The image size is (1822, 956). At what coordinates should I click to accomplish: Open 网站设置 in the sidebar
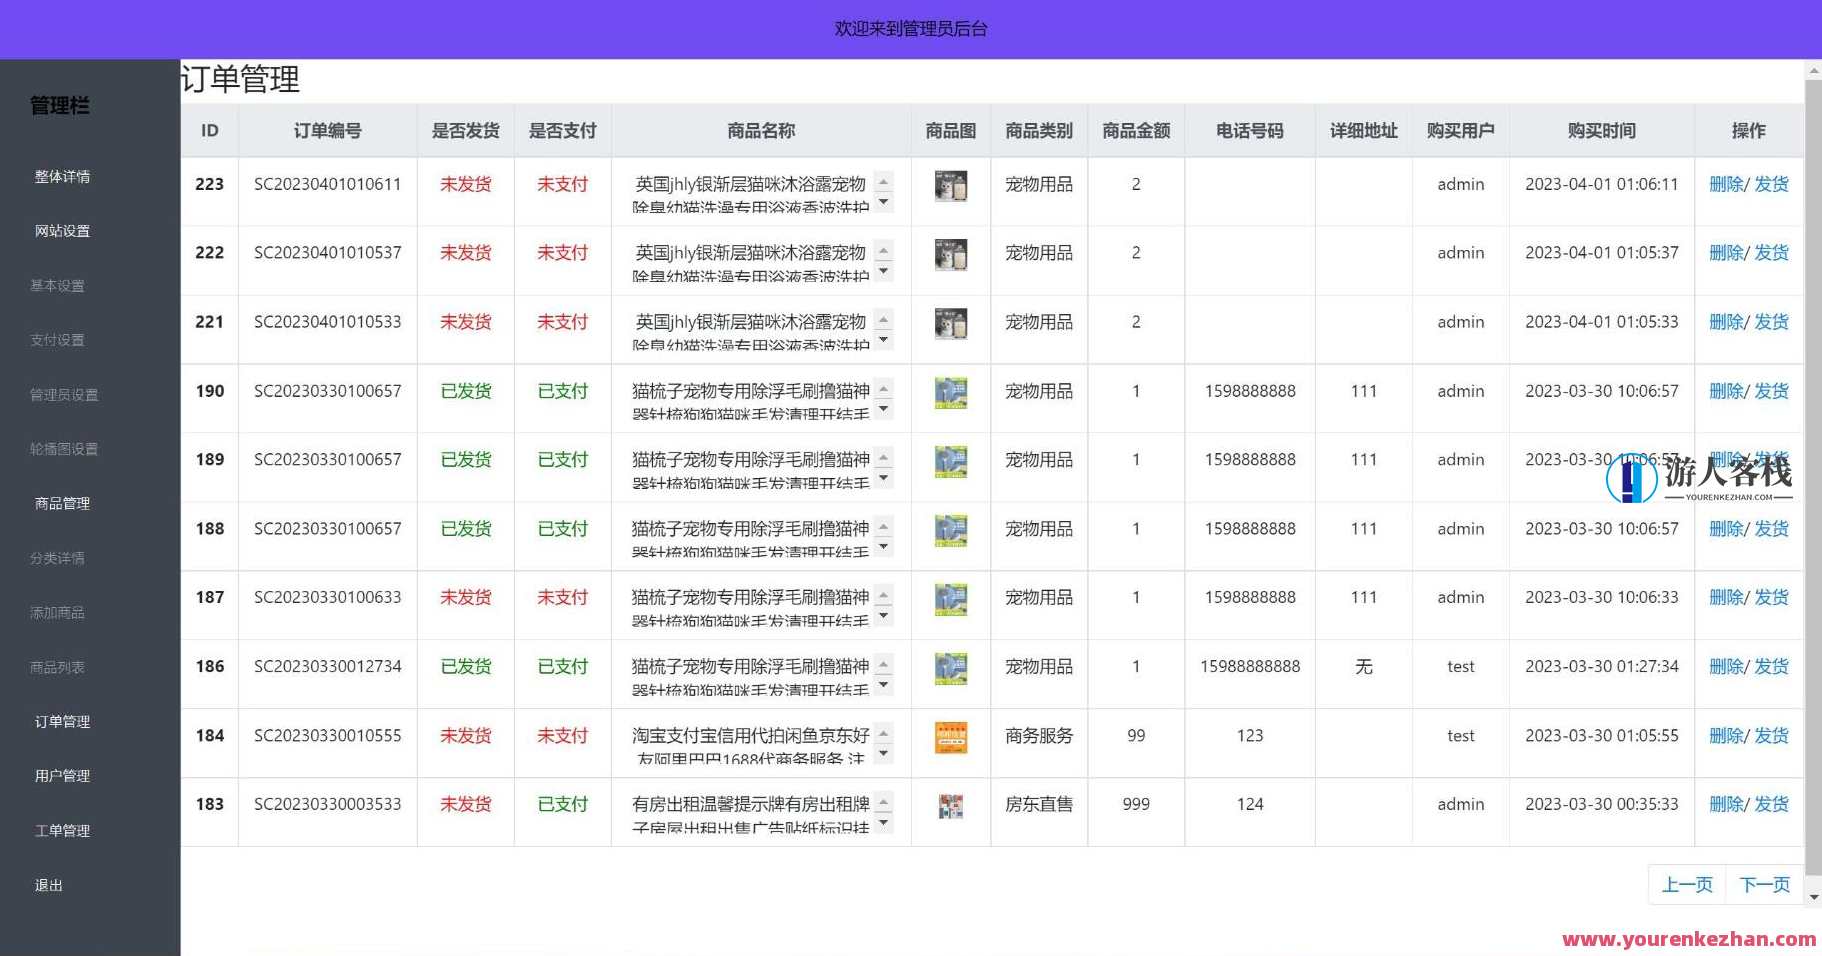click(62, 230)
